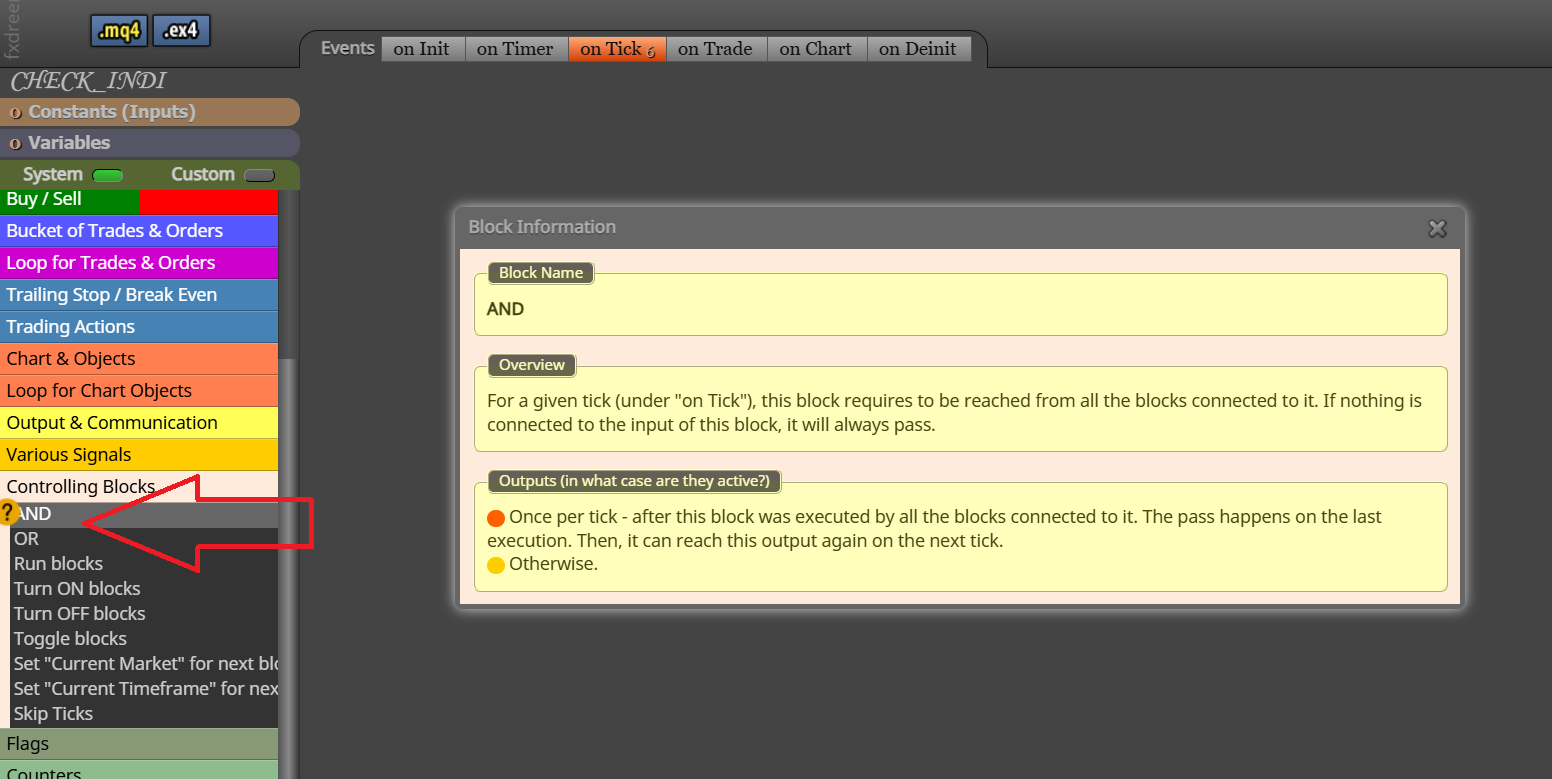Switch to the on Timer event tab
Screen dimensions: 1552x779
[515, 48]
